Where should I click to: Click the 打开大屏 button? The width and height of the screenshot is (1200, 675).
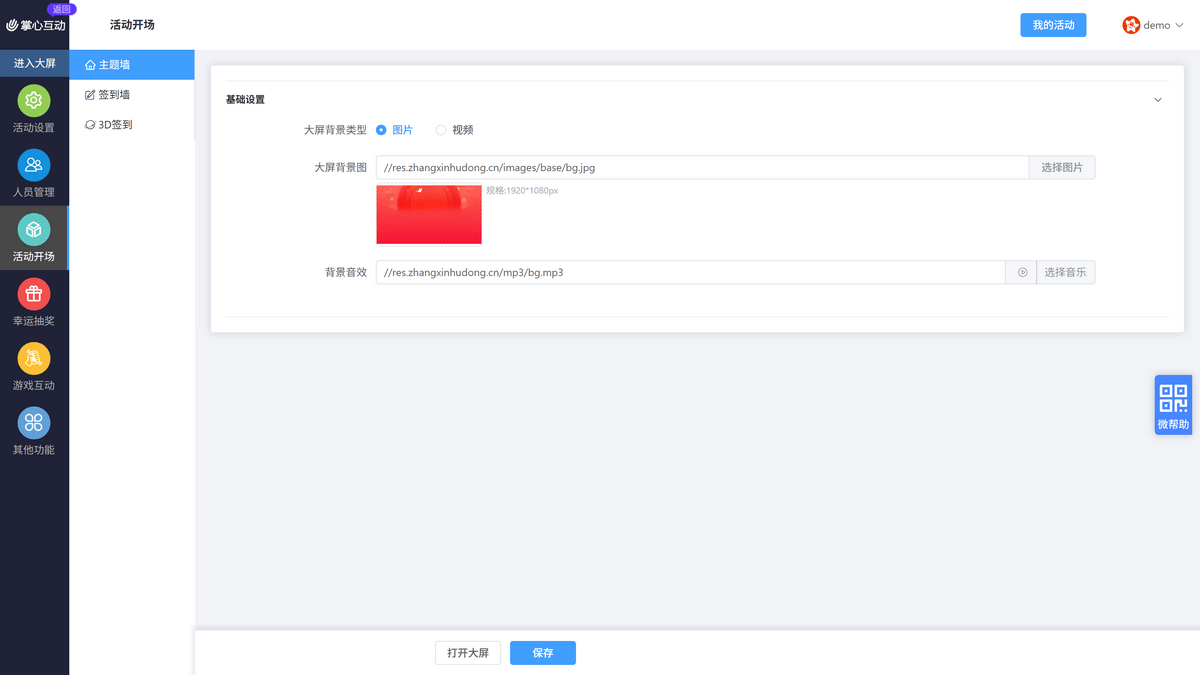point(468,653)
